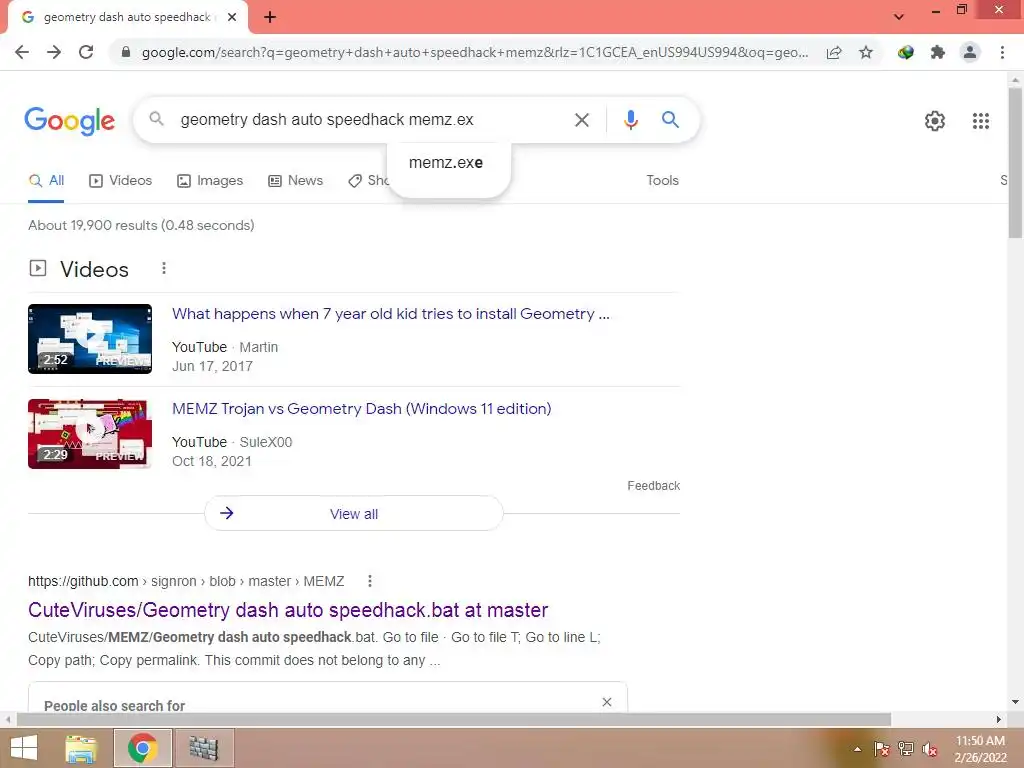Switch to Chrome taskbar icon
Image resolution: width=1024 pixels, height=768 pixels.
click(x=142, y=748)
